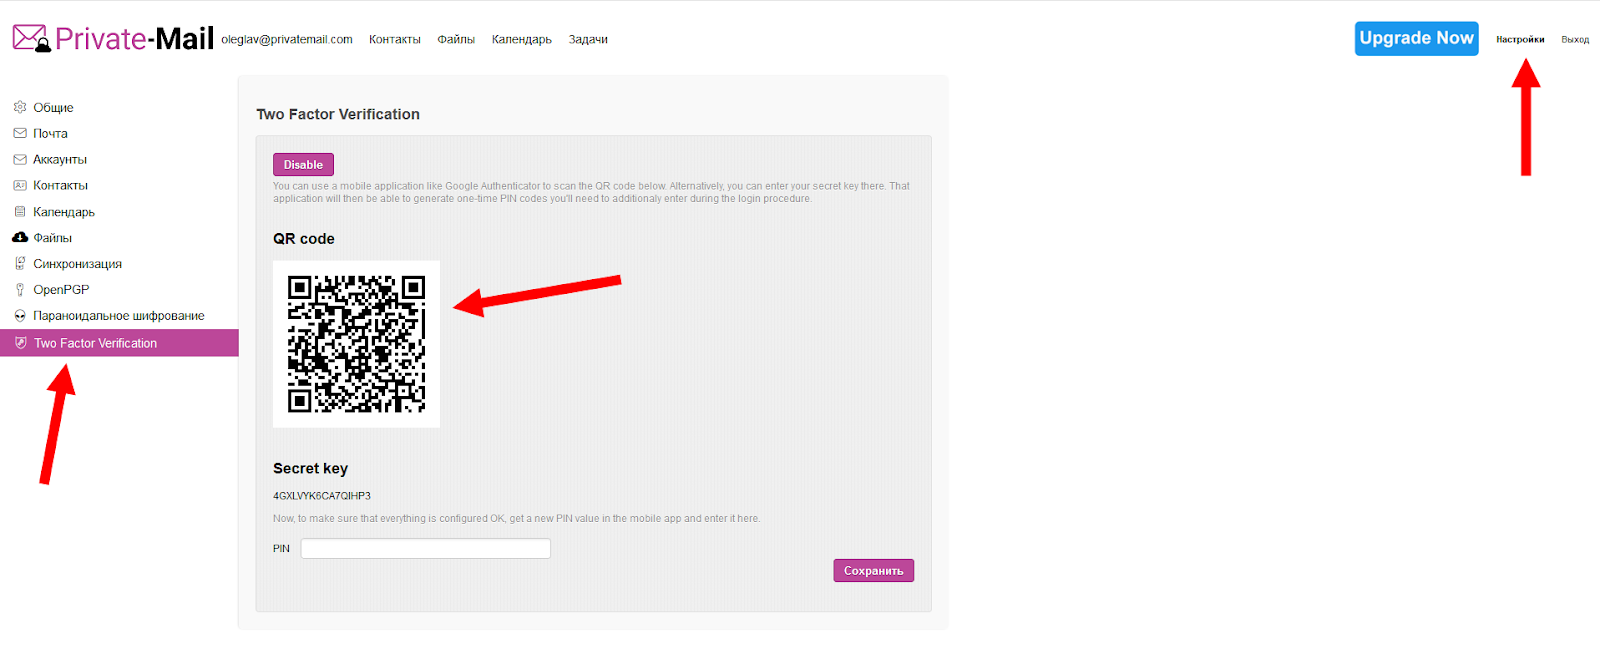Click the QR code heading
Image resolution: width=1600 pixels, height=649 pixels.
pos(304,238)
